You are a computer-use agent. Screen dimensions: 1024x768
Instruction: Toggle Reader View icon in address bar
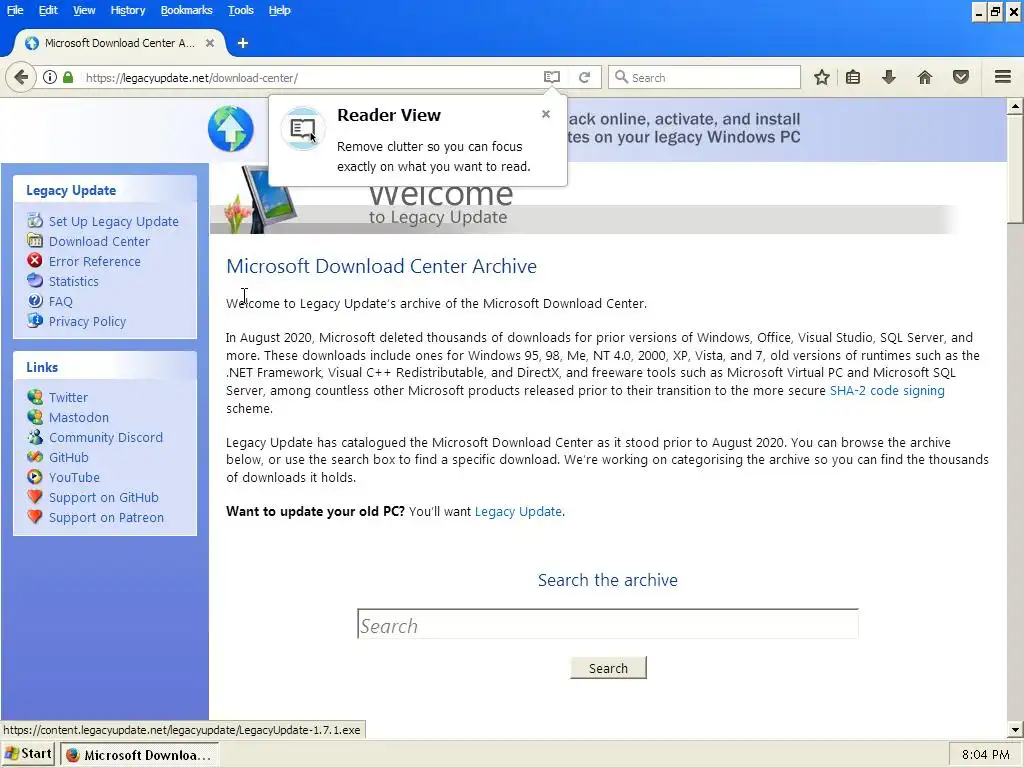(x=552, y=77)
